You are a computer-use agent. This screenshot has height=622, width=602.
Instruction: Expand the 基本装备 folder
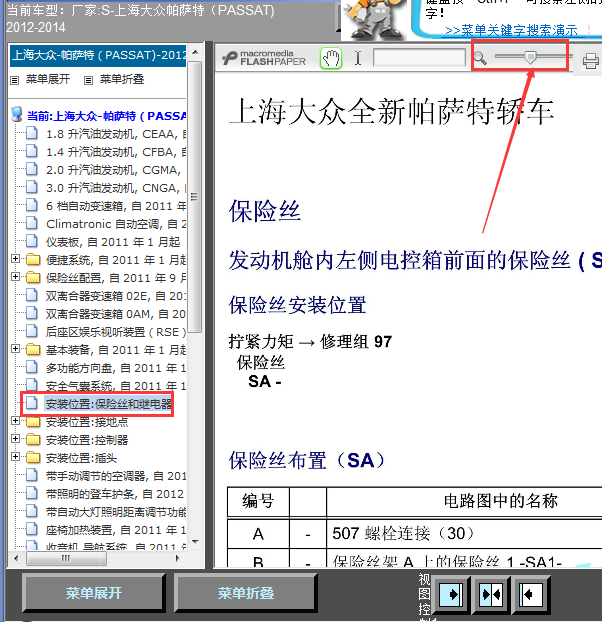point(15,349)
